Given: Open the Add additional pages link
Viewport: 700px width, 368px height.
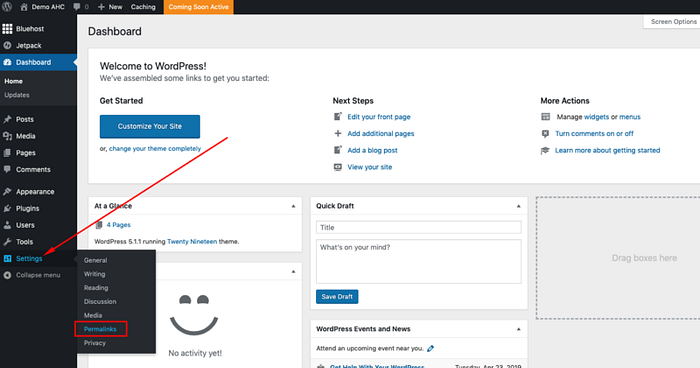Looking at the screenshot, I should (381, 134).
